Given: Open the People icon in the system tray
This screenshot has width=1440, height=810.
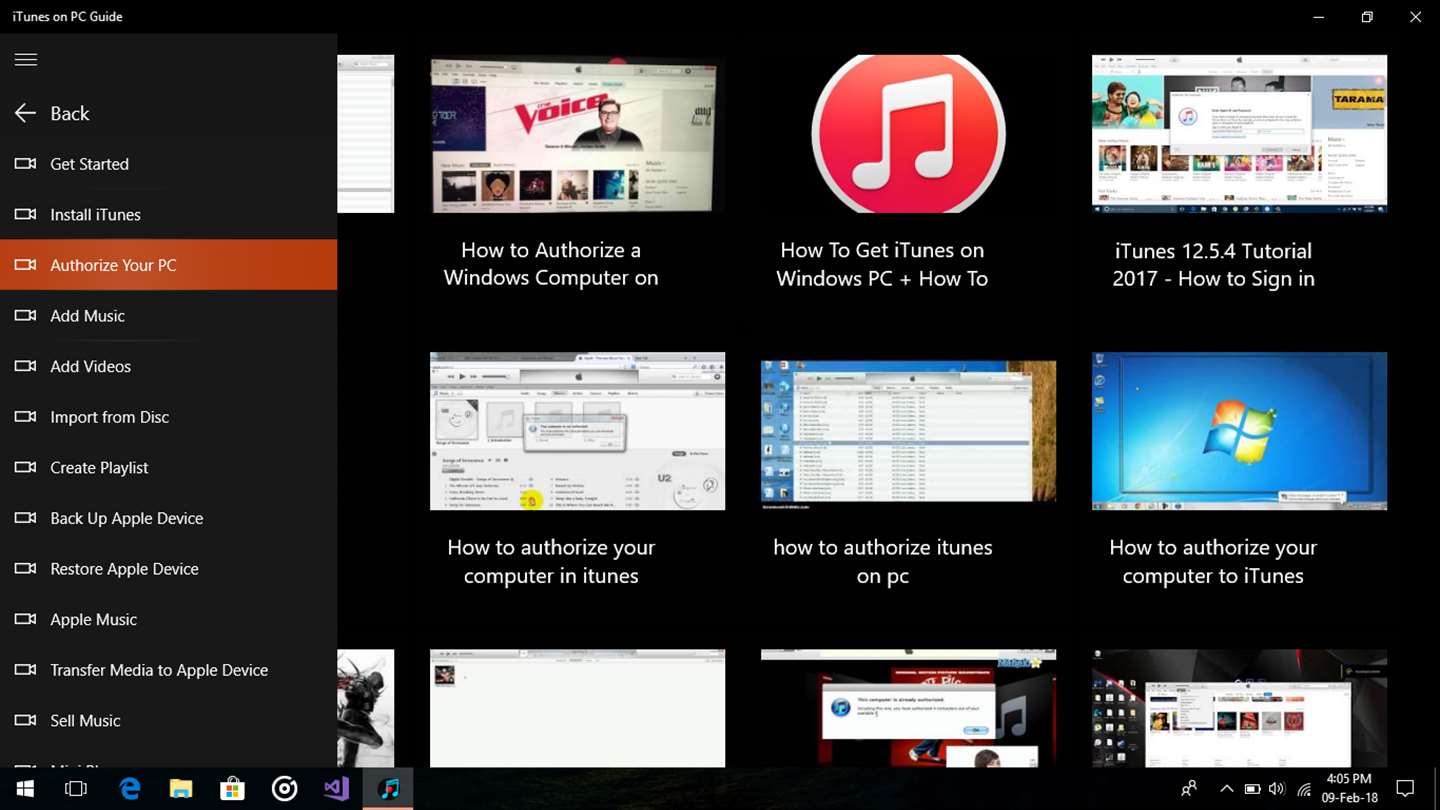Looking at the screenshot, I should (1189, 789).
